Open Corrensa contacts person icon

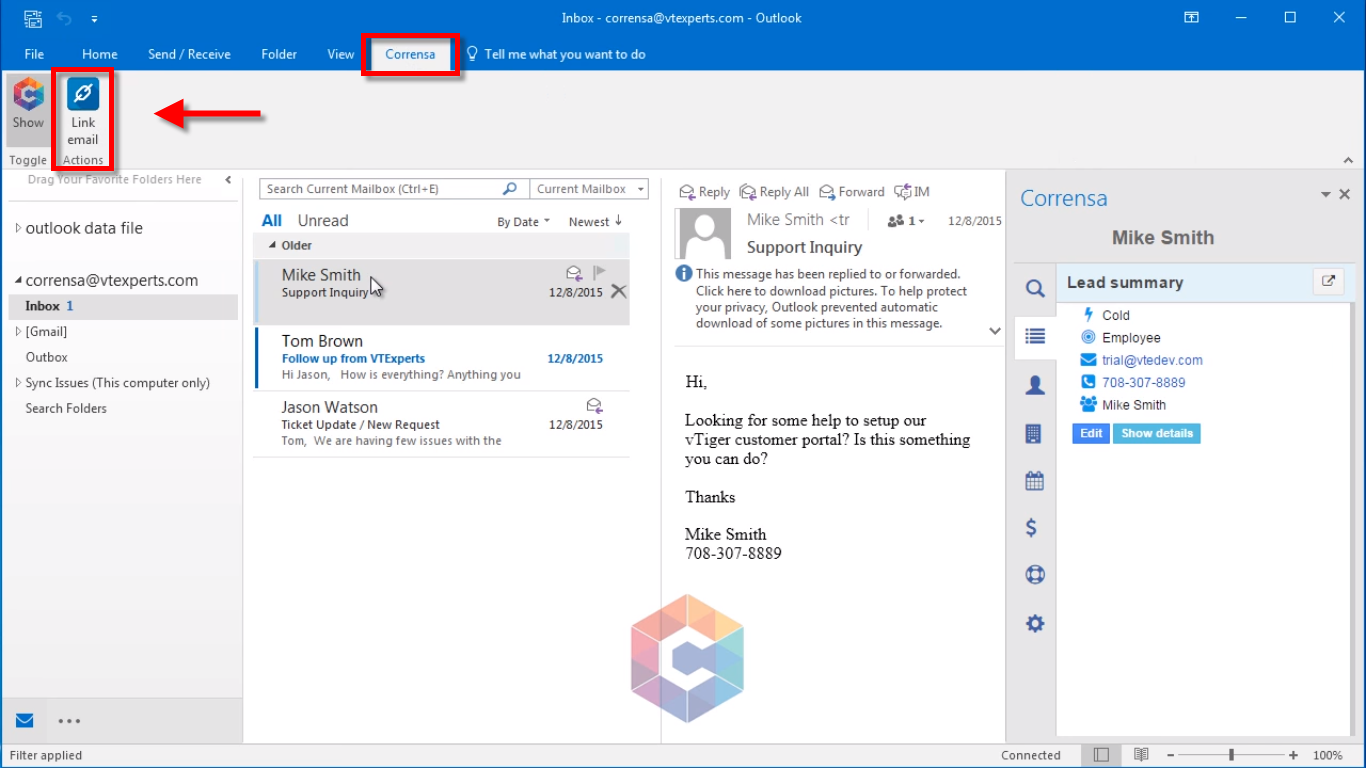1035,385
